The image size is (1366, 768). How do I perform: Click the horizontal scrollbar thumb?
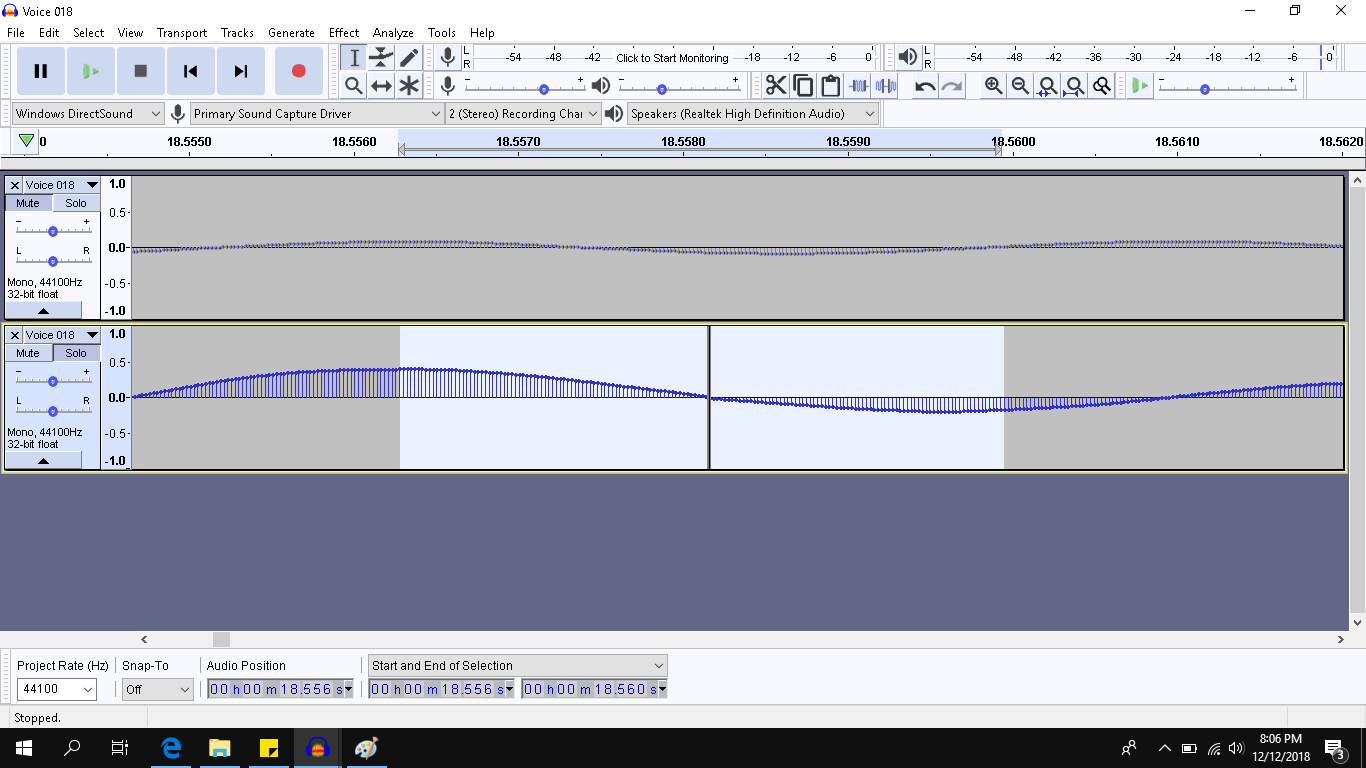[x=221, y=639]
